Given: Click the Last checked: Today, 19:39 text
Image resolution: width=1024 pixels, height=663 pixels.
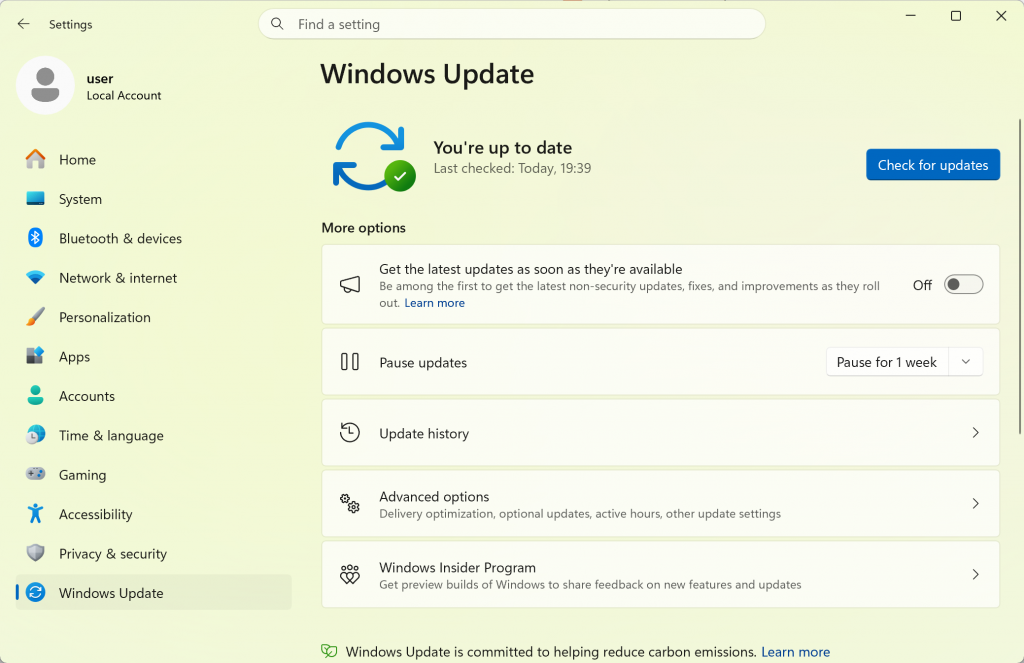Looking at the screenshot, I should (x=512, y=168).
